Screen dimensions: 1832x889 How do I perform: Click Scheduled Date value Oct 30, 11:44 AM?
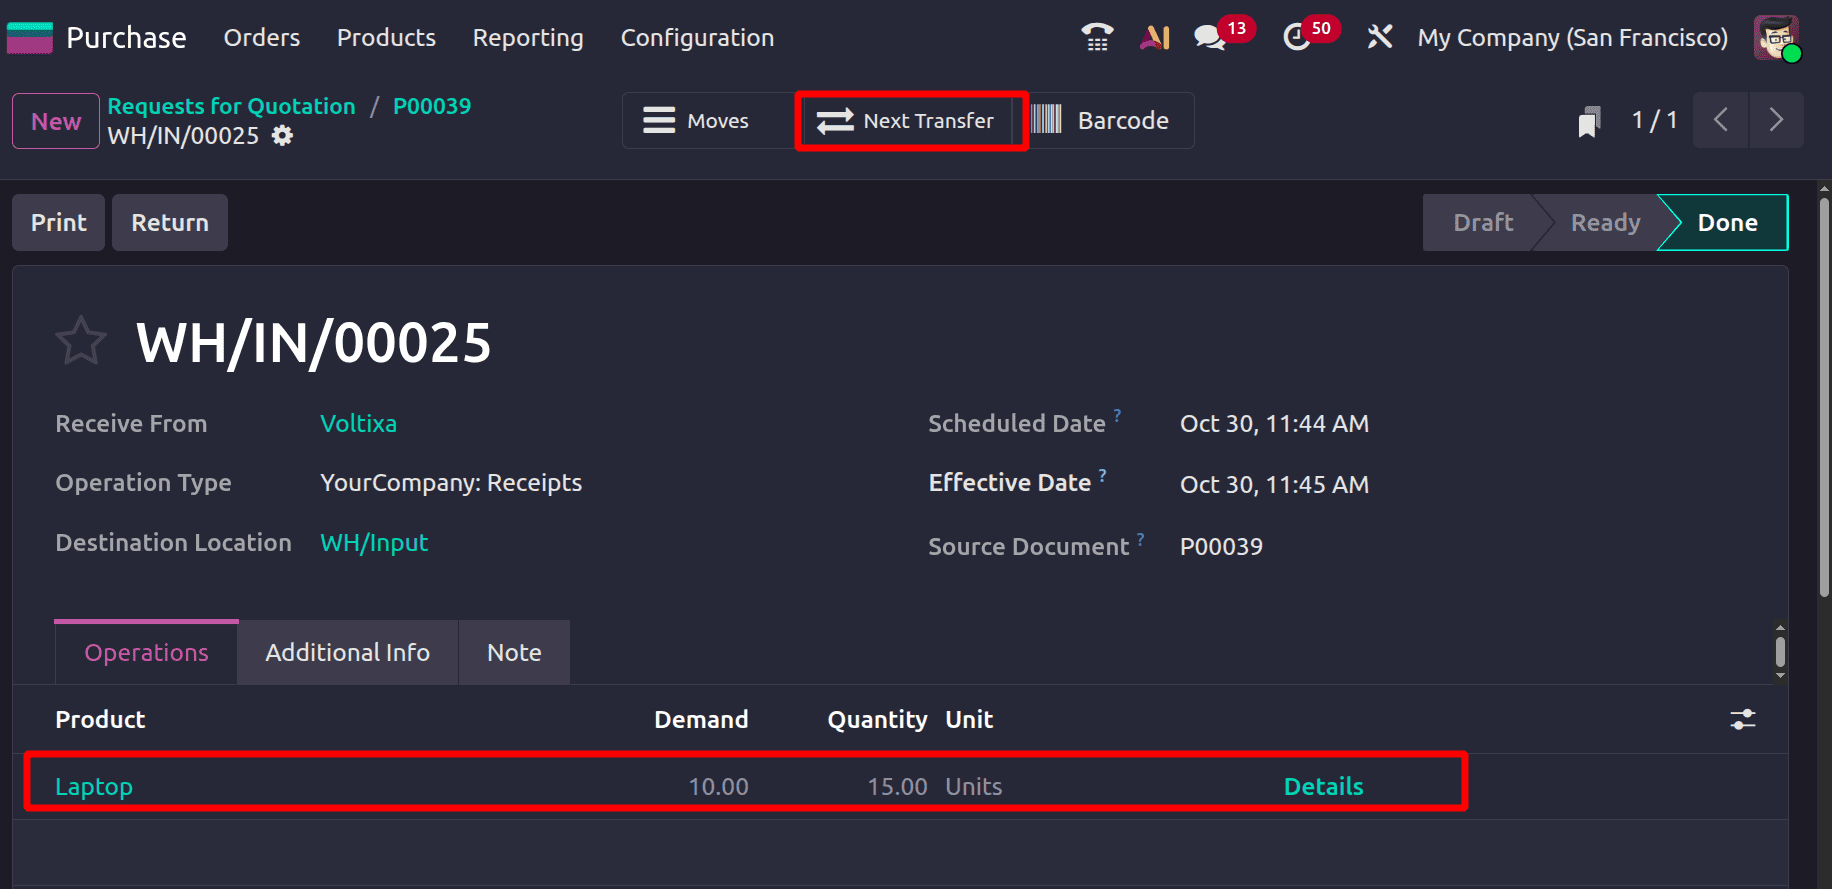coord(1274,423)
